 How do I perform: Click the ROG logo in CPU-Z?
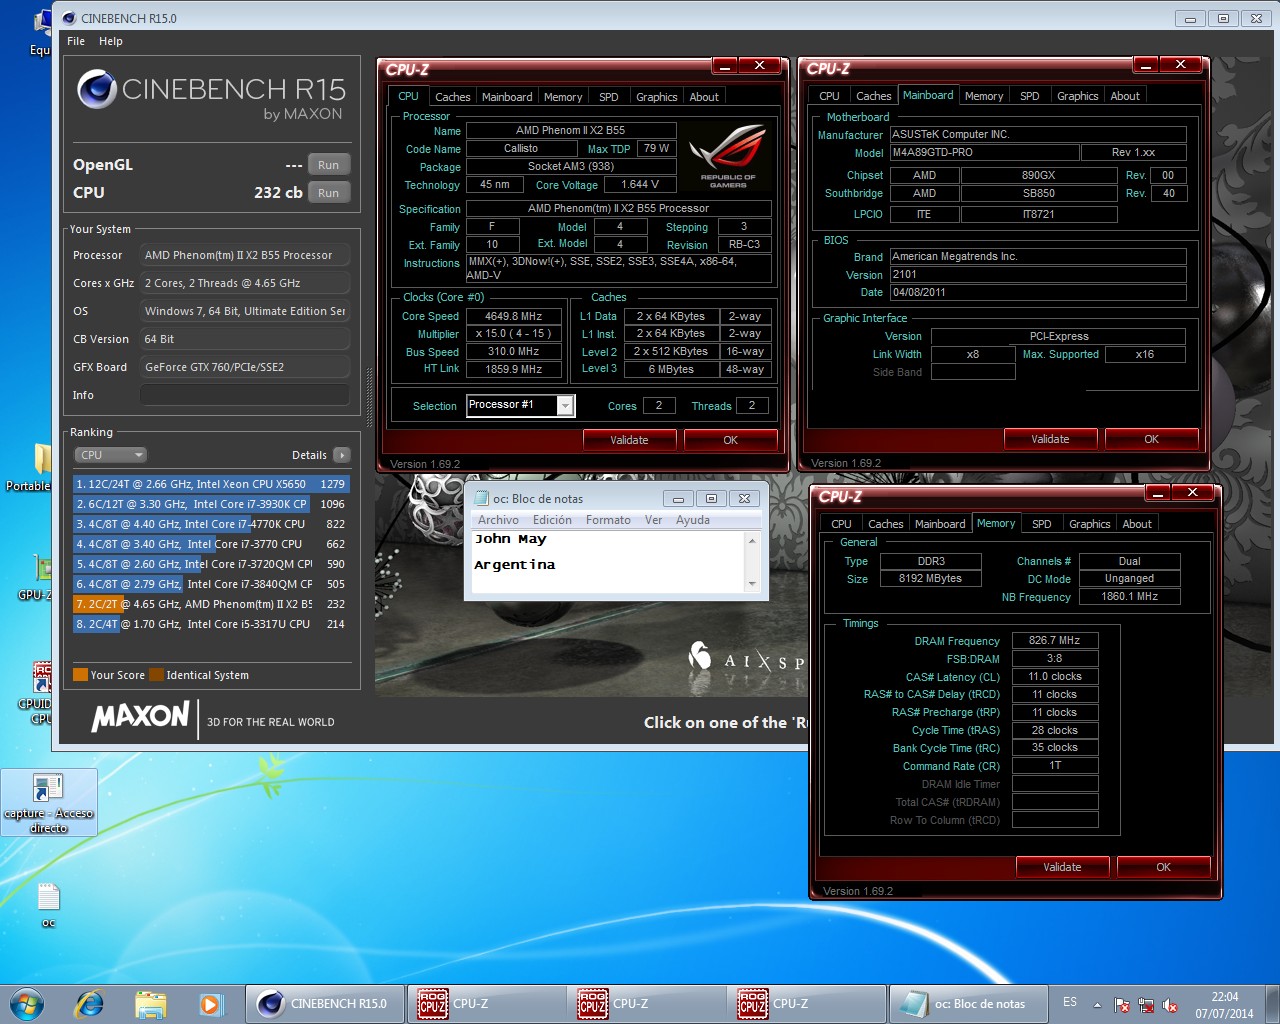(x=728, y=155)
